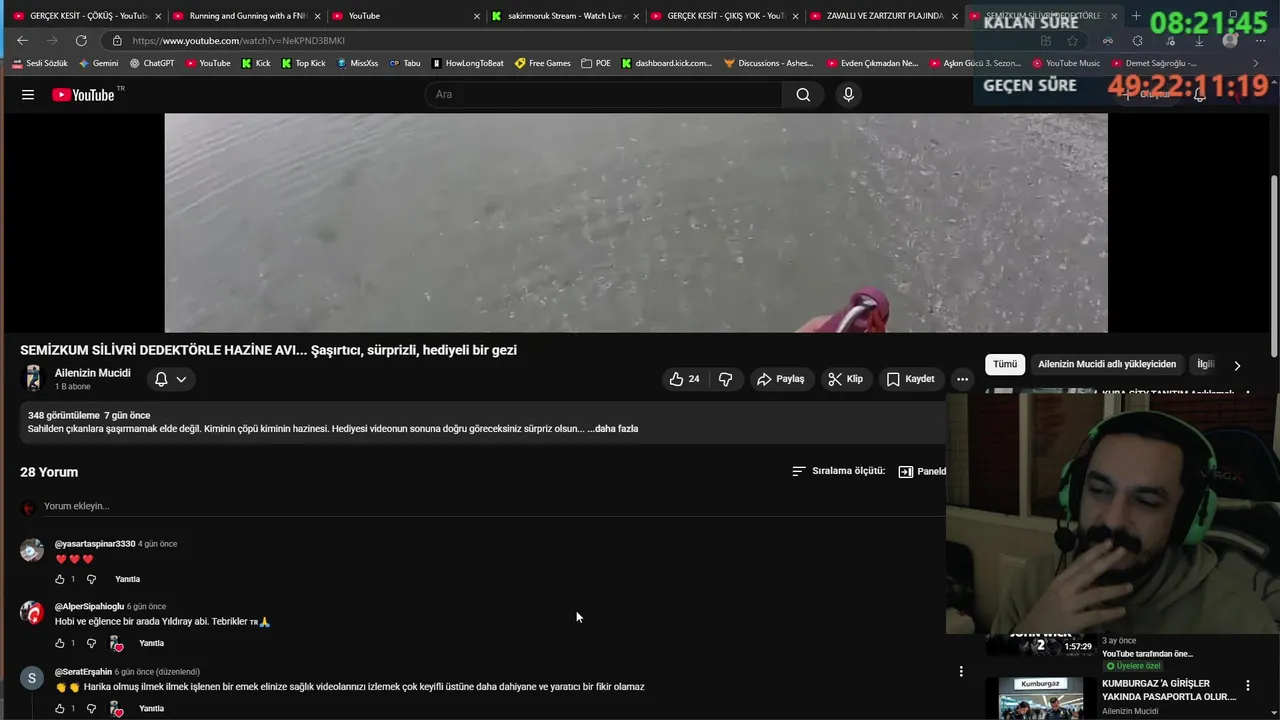Click the video player area

pyautogui.click(x=636, y=222)
